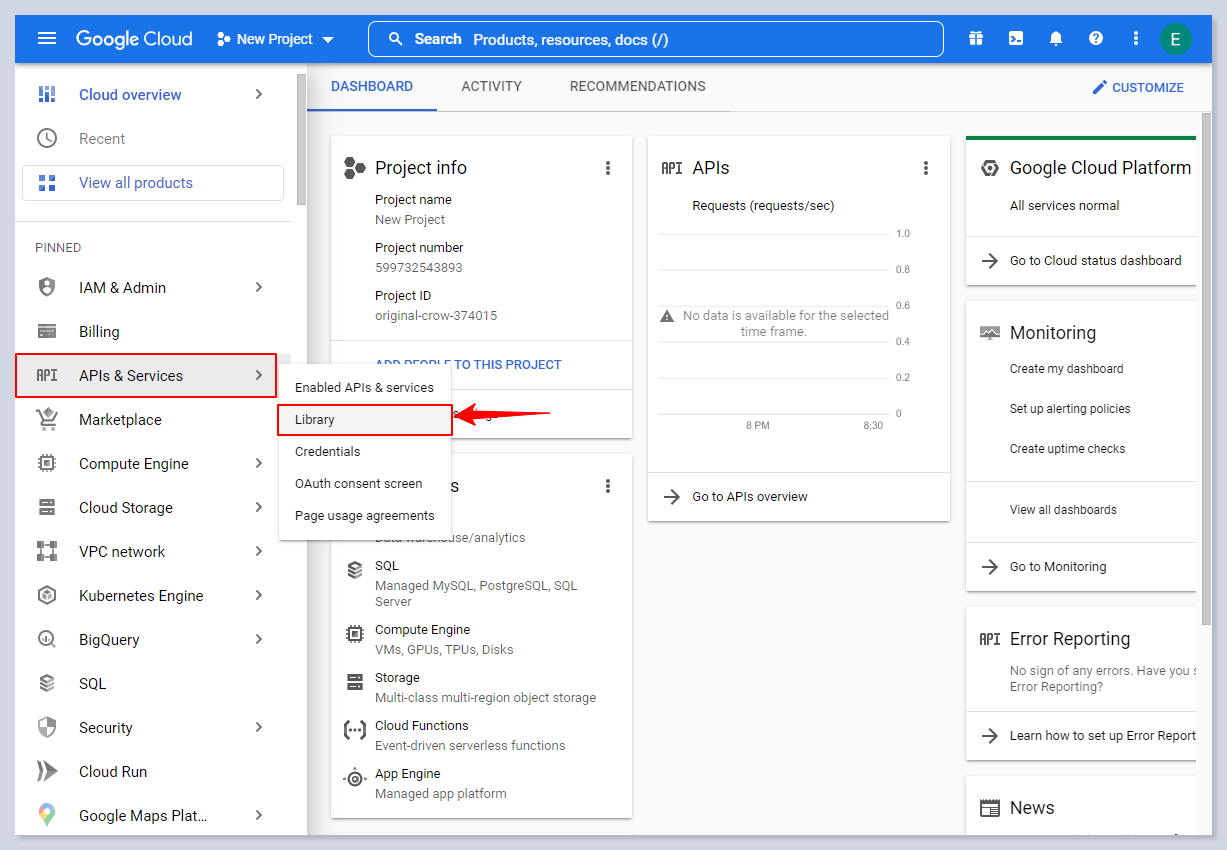The height and width of the screenshot is (850, 1227).
Task: Click the help question mark icon
Action: pyautogui.click(x=1096, y=39)
